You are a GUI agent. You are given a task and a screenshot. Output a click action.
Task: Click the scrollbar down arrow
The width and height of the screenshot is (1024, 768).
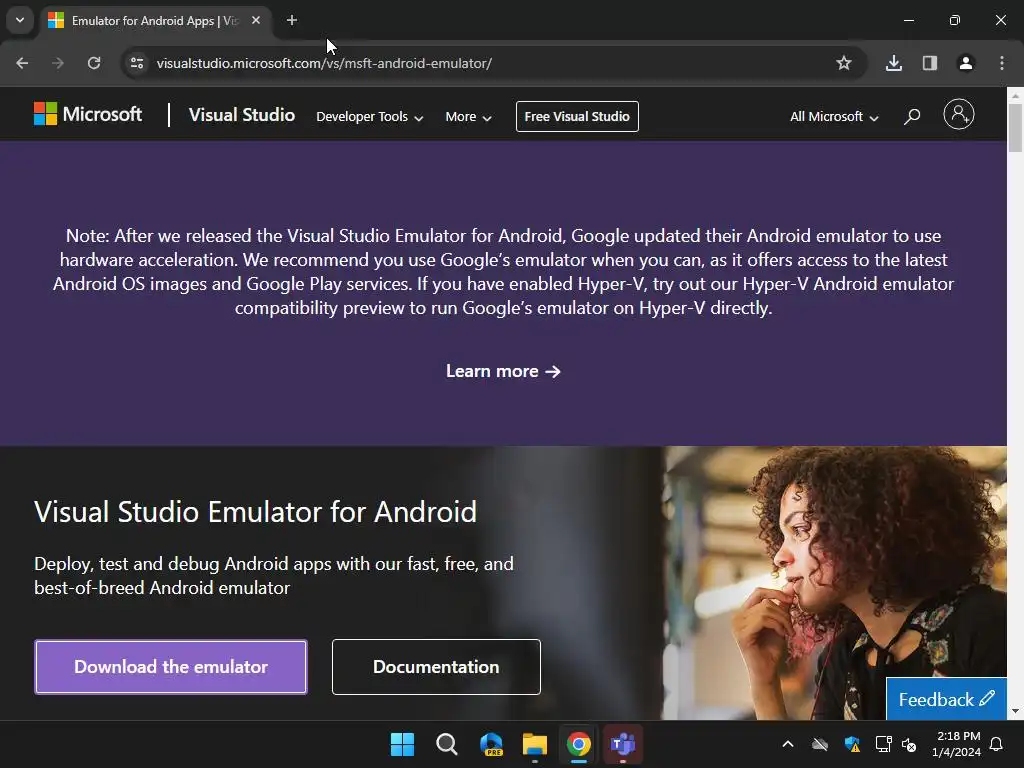pyautogui.click(x=1015, y=711)
